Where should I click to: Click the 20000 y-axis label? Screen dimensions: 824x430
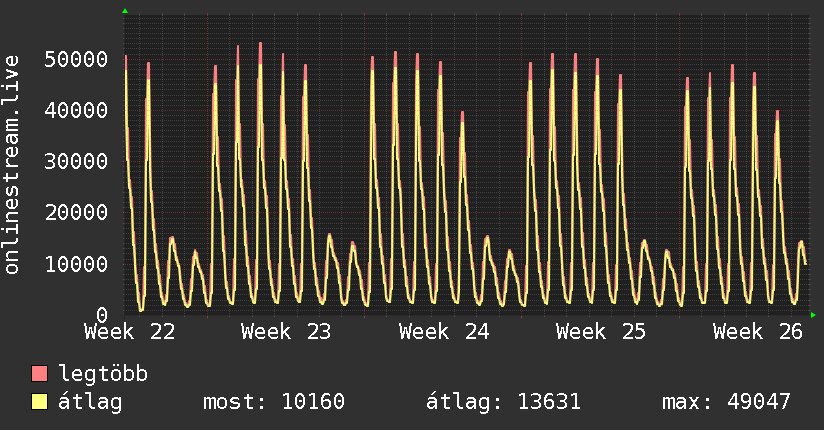click(x=76, y=212)
